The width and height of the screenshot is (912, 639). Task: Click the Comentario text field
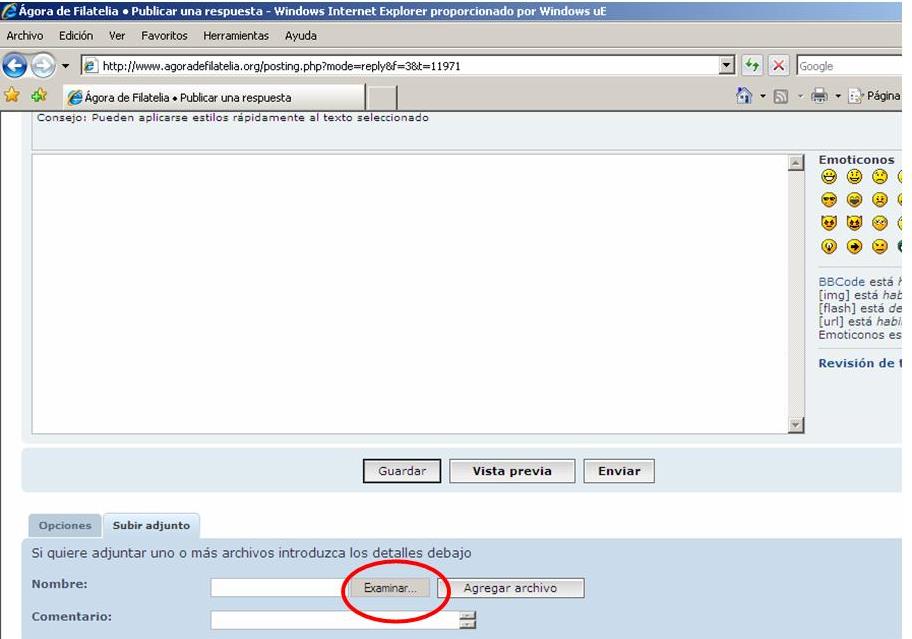(x=334, y=620)
